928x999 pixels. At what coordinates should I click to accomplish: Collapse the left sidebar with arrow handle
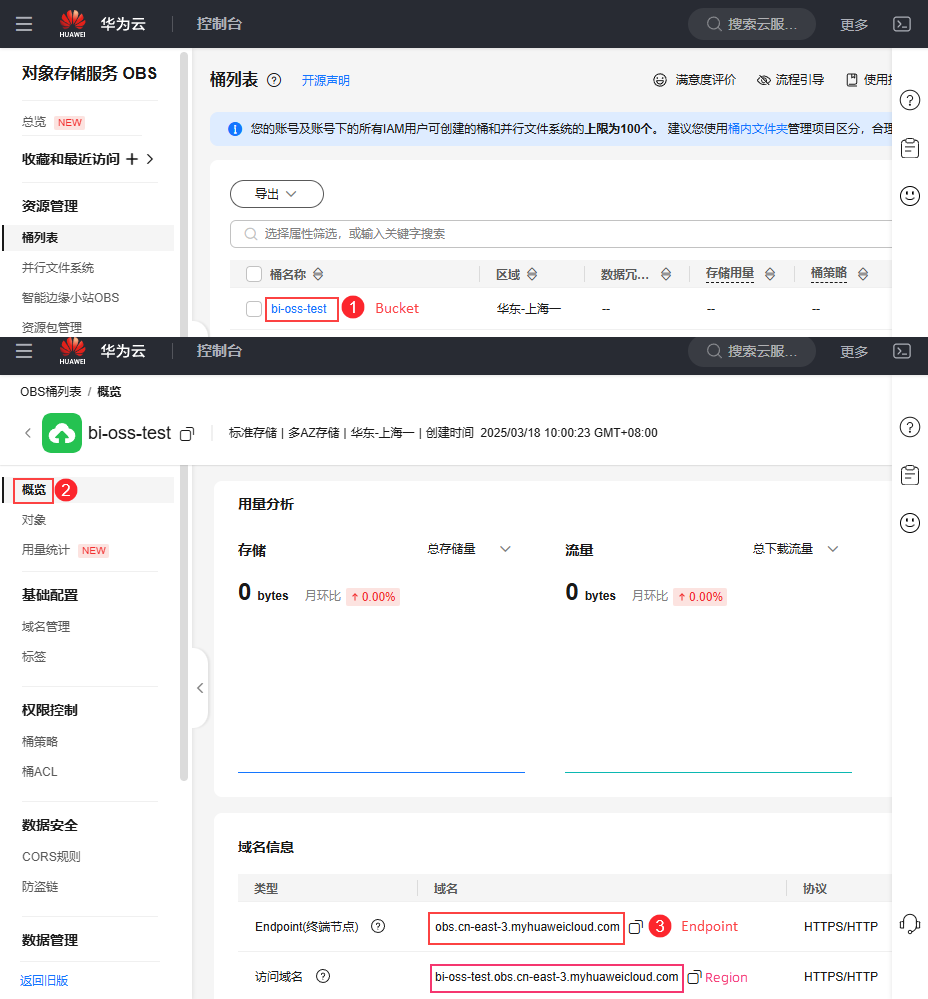click(200, 688)
